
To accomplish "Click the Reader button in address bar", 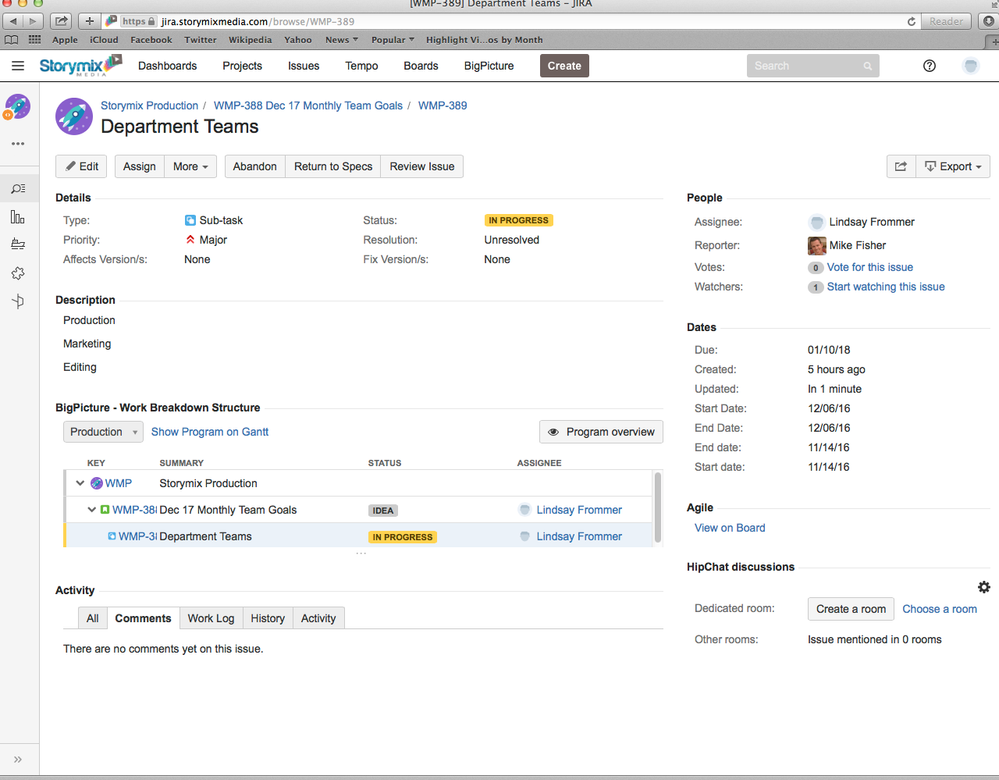I will click(x=945, y=22).
